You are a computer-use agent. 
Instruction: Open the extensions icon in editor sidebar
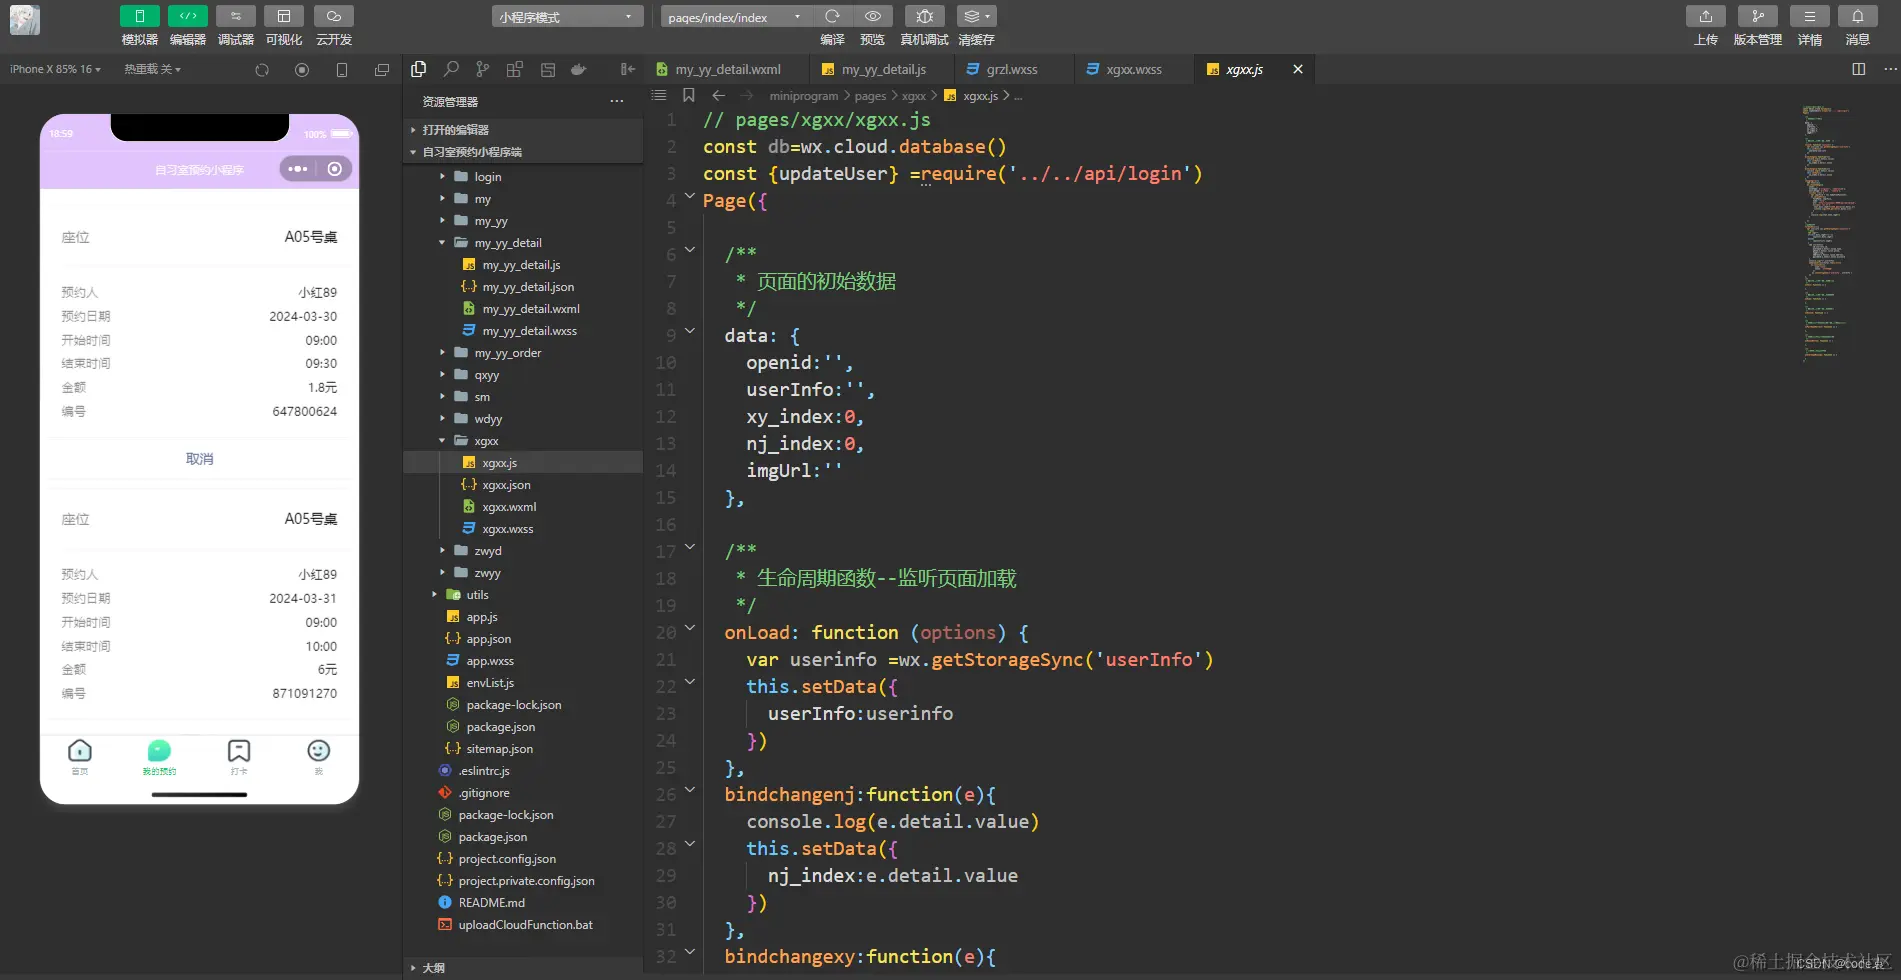pyautogui.click(x=515, y=69)
